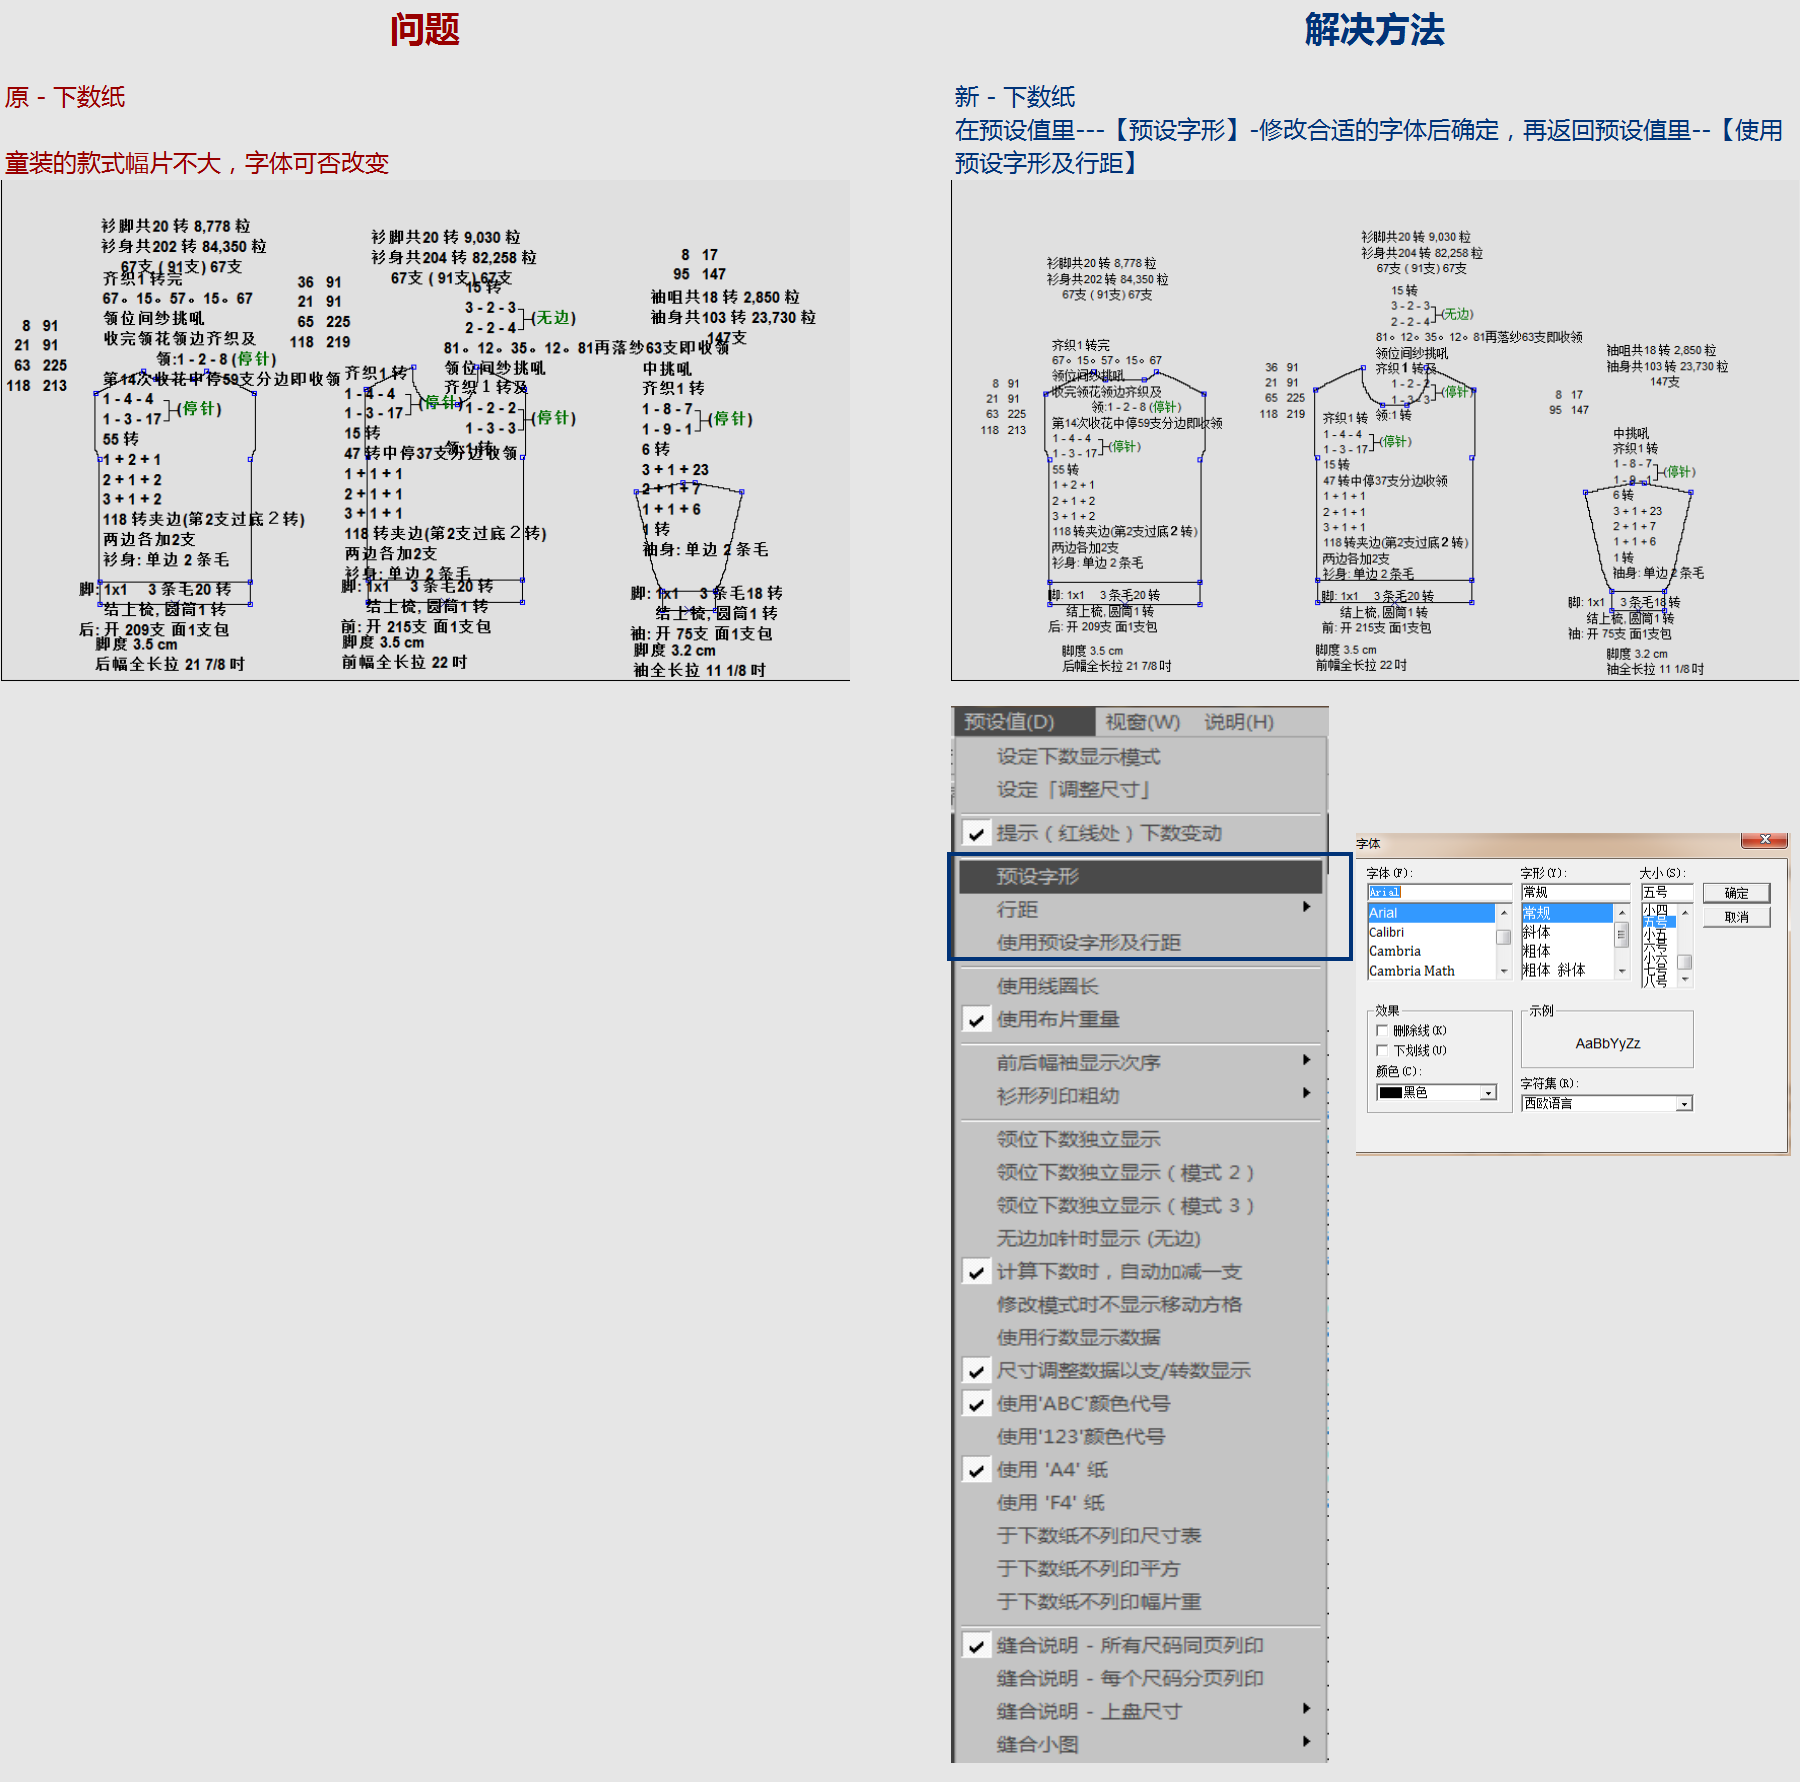Click the 字体 name input field
Image resolution: width=1800 pixels, height=1782 pixels.
click(1438, 892)
